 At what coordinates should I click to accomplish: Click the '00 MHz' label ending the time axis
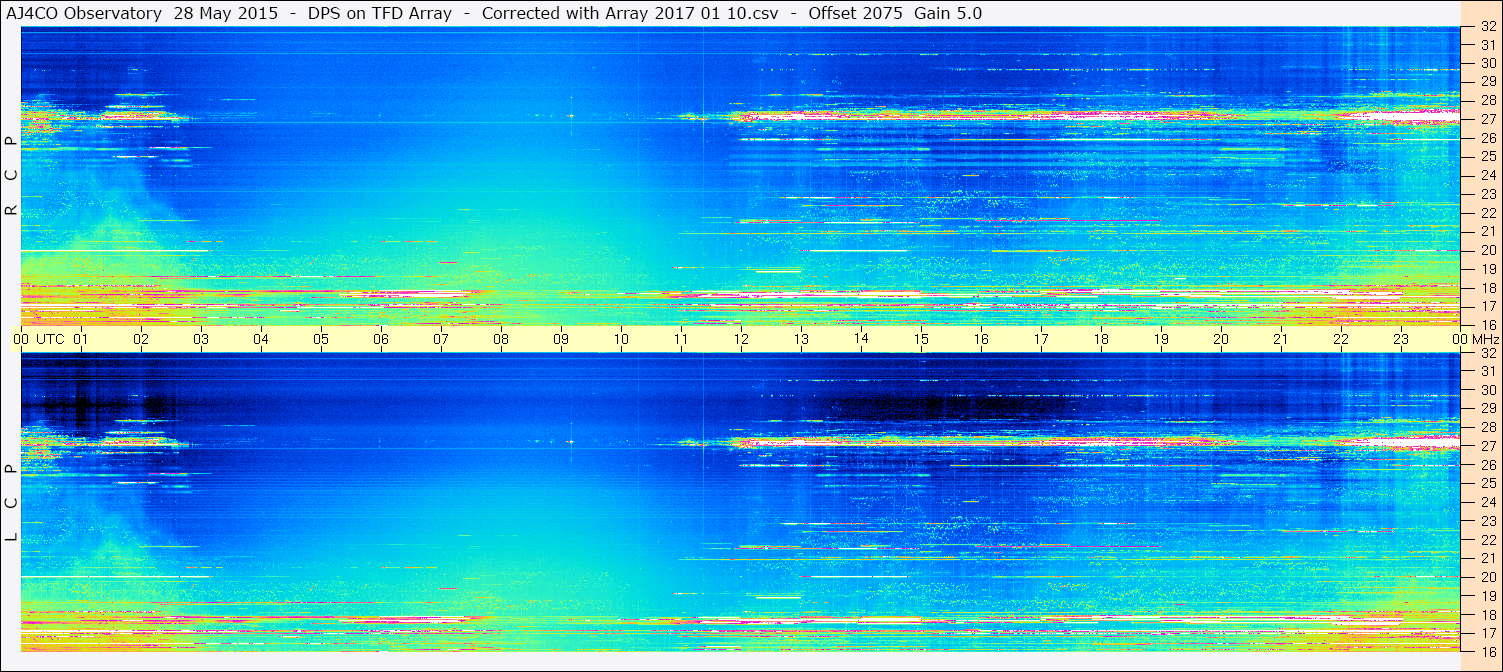pyautogui.click(x=1474, y=340)
